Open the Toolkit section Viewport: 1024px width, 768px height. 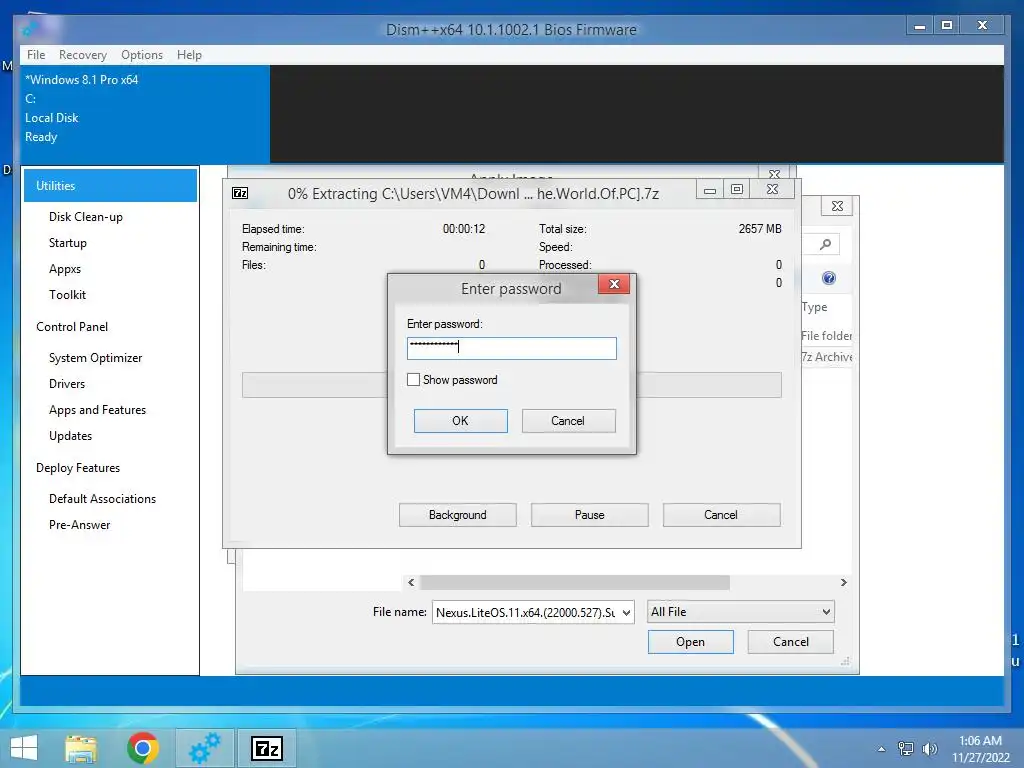(67, 295)
